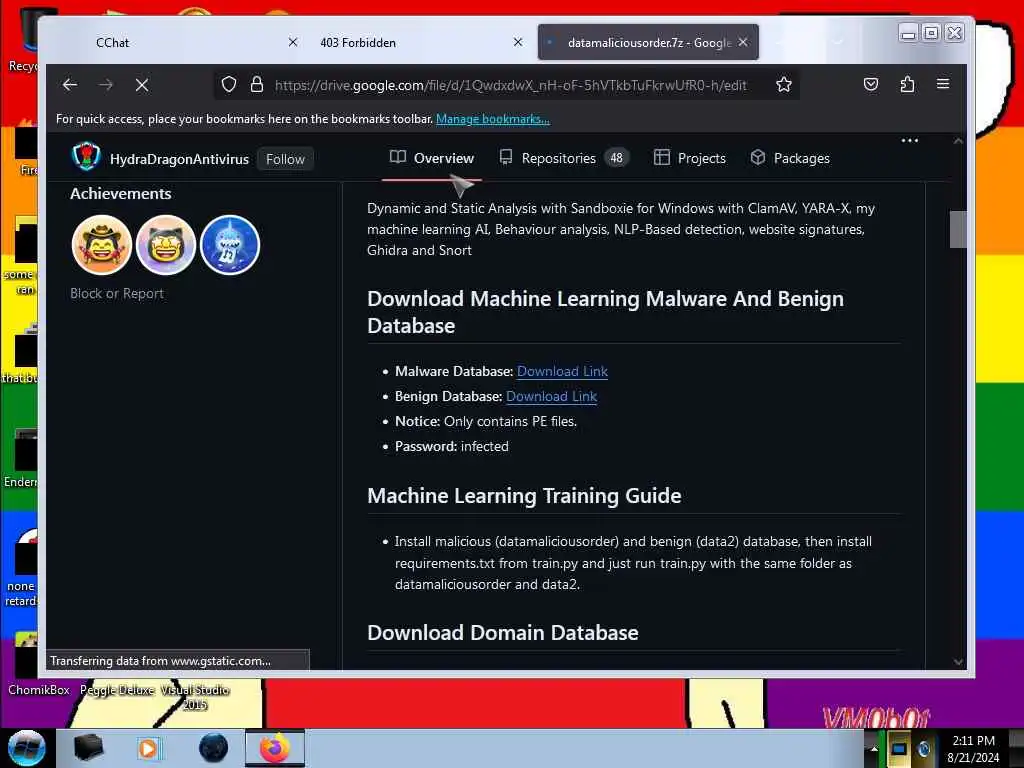Bookmark this page with the star
This screenshot has height=768, width=1024.
[784, 84]
